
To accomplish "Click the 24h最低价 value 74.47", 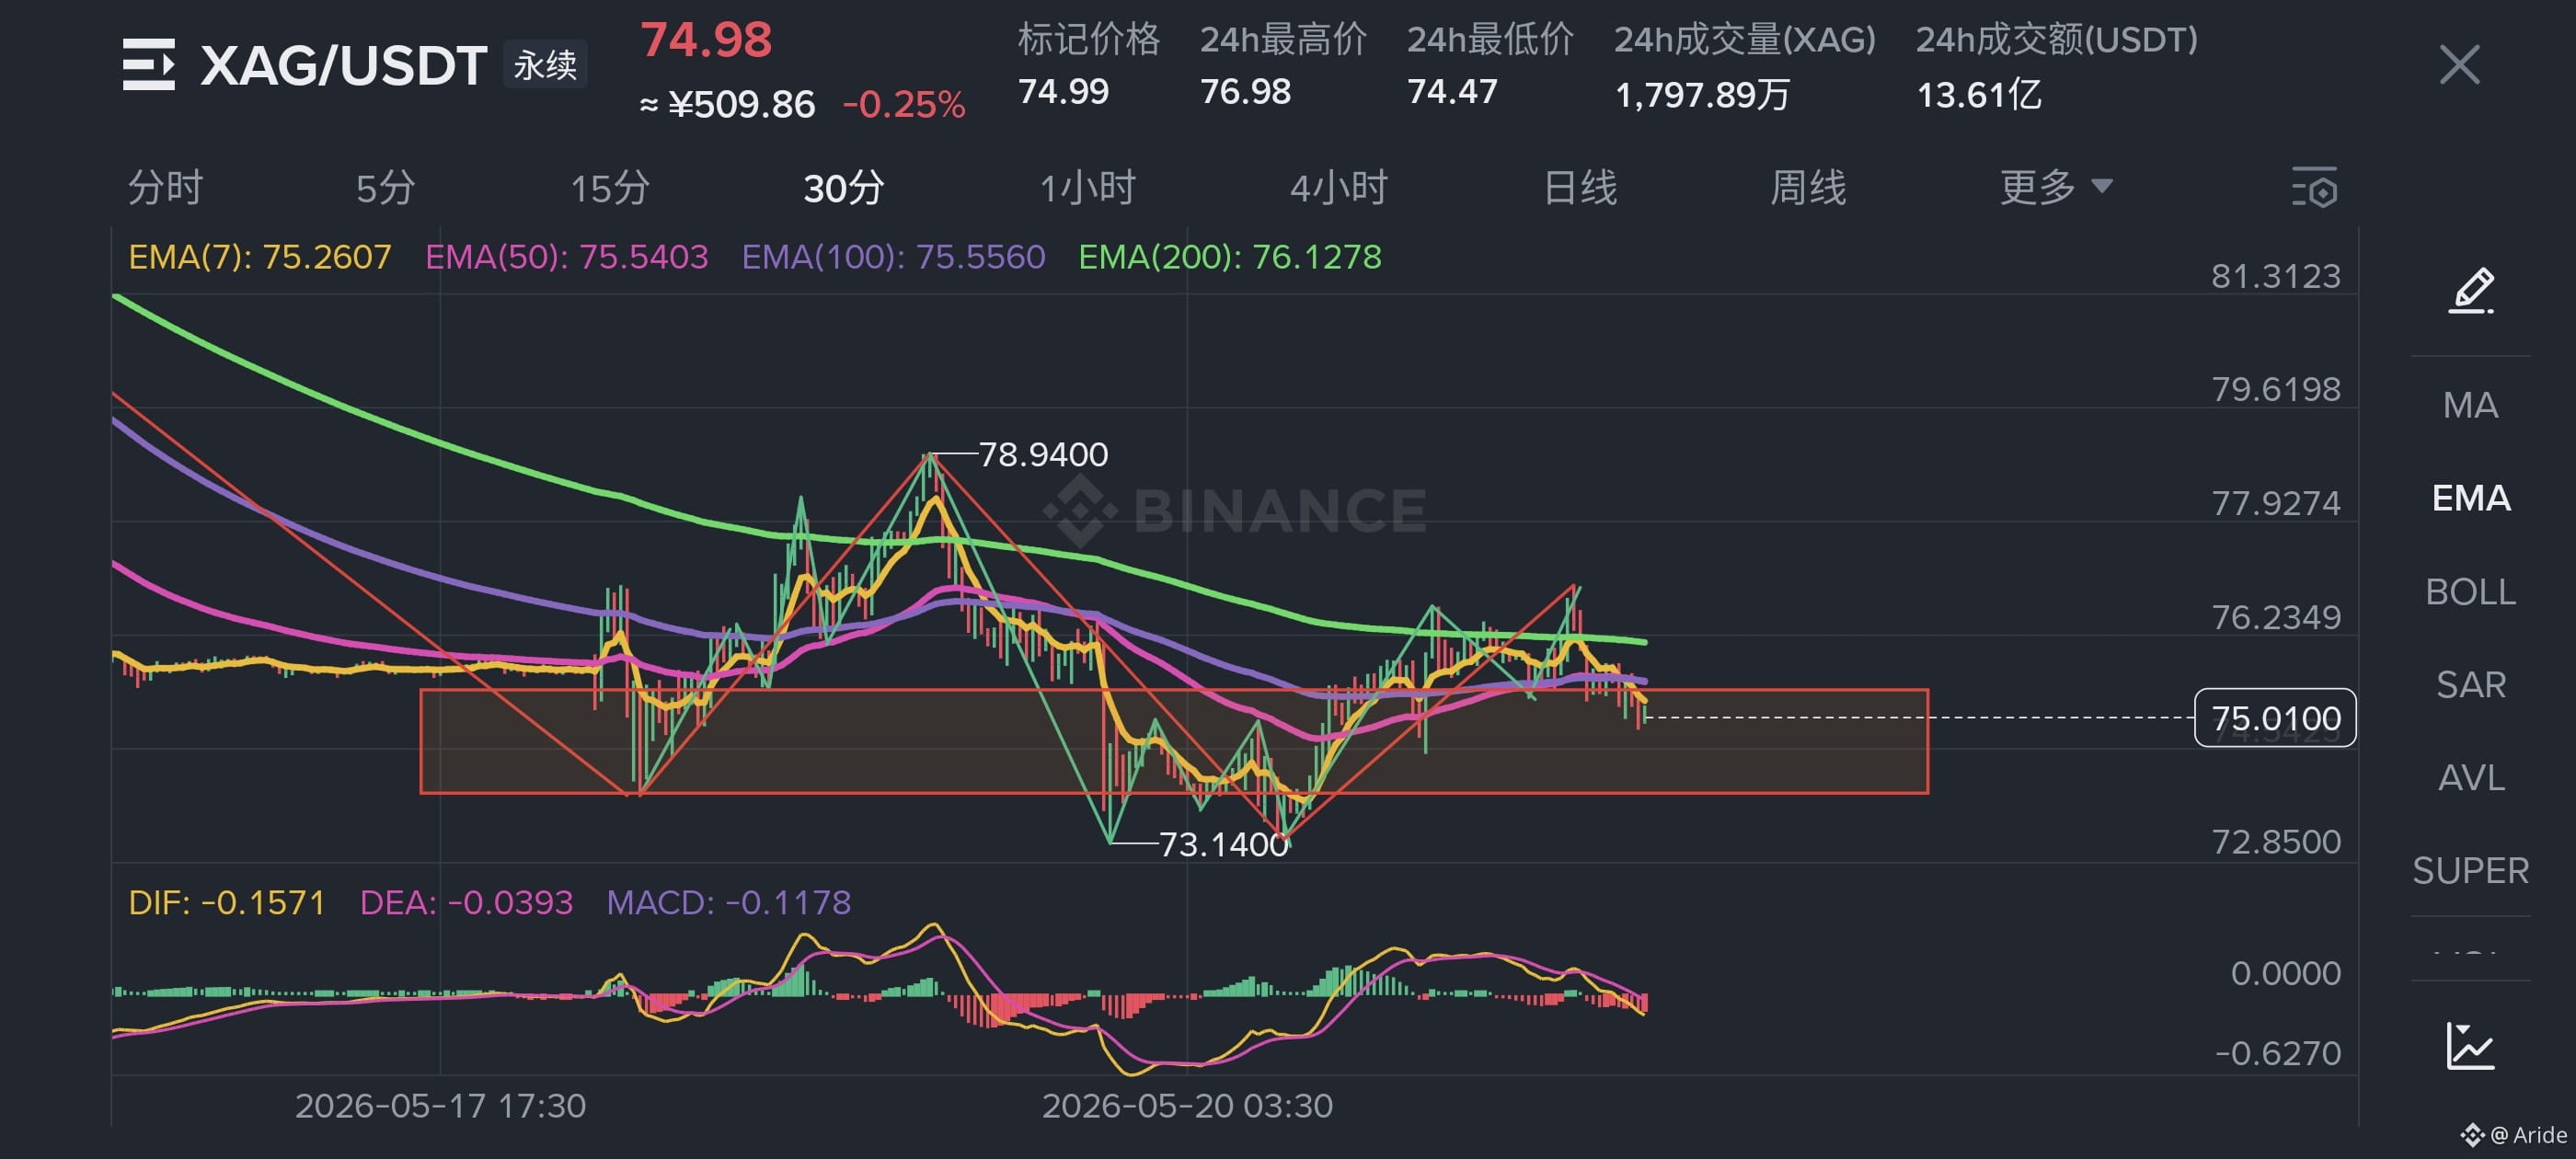I will [1452, 92].
